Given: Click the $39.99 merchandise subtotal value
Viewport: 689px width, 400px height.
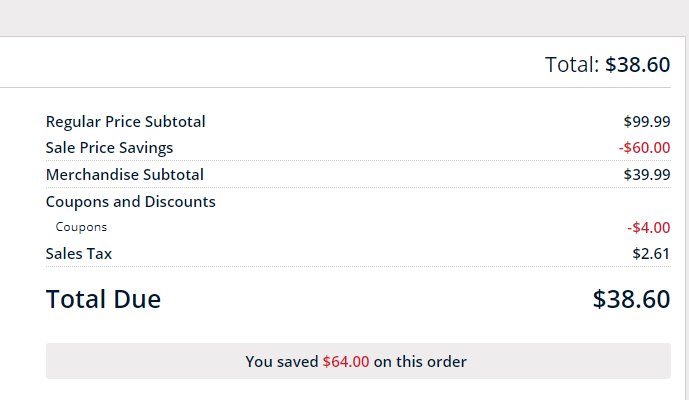Looking at the screenshot, I should [647, 175].
